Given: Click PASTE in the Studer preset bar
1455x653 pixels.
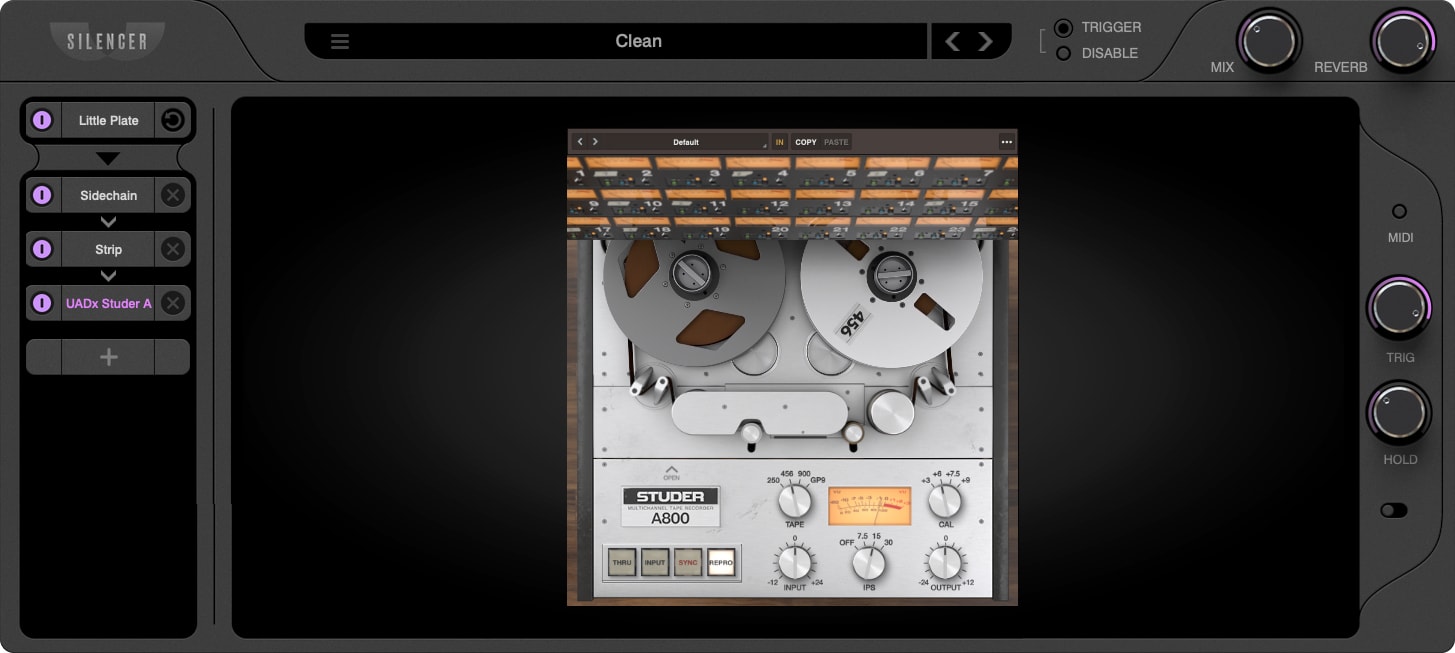Looking at the screenshot, I should 834,142.
